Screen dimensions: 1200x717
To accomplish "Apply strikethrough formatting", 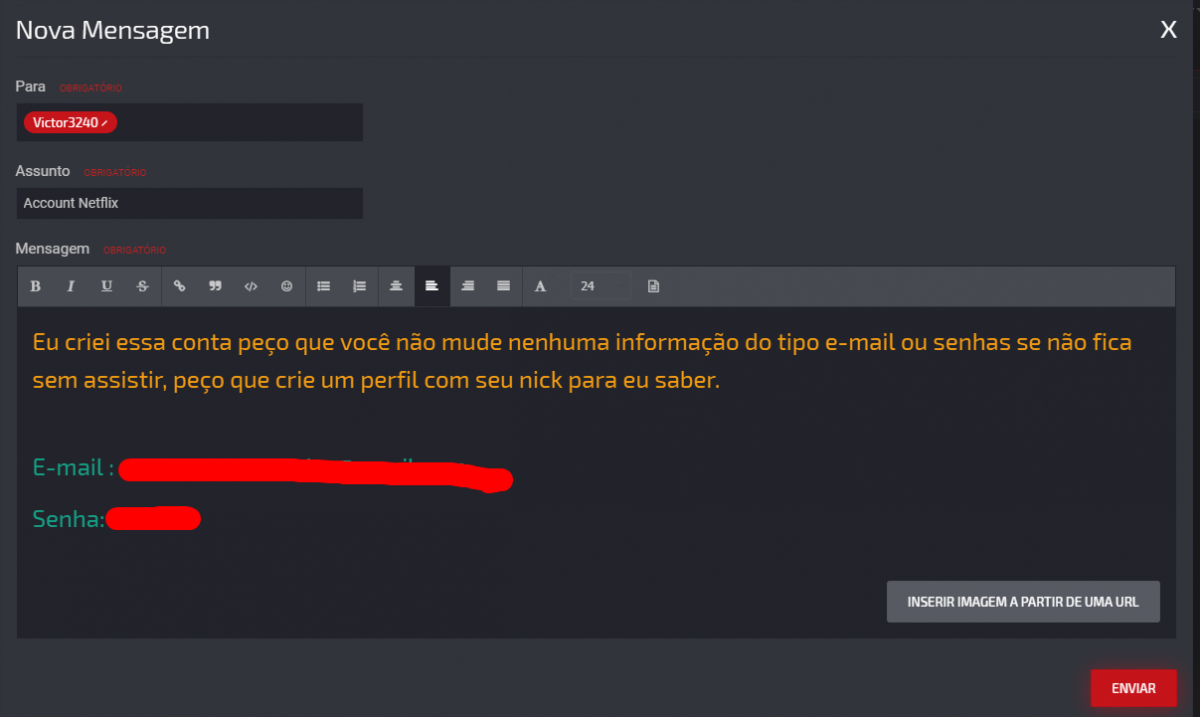I will coord(143,286).
